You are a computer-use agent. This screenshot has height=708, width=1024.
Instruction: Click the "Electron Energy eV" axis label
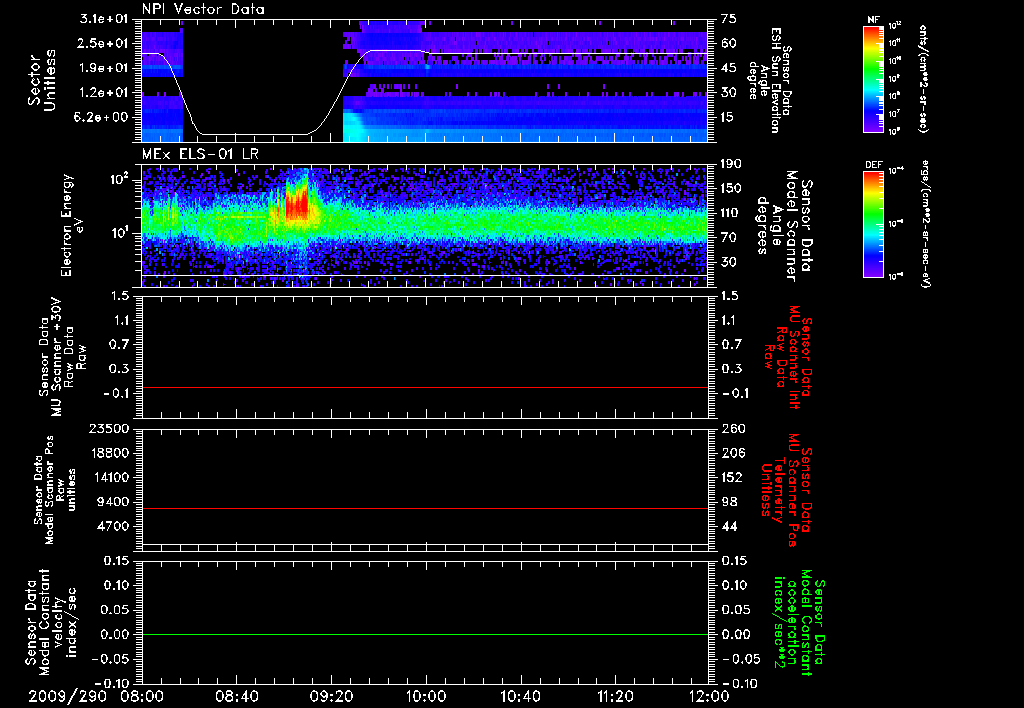point(71,225)
